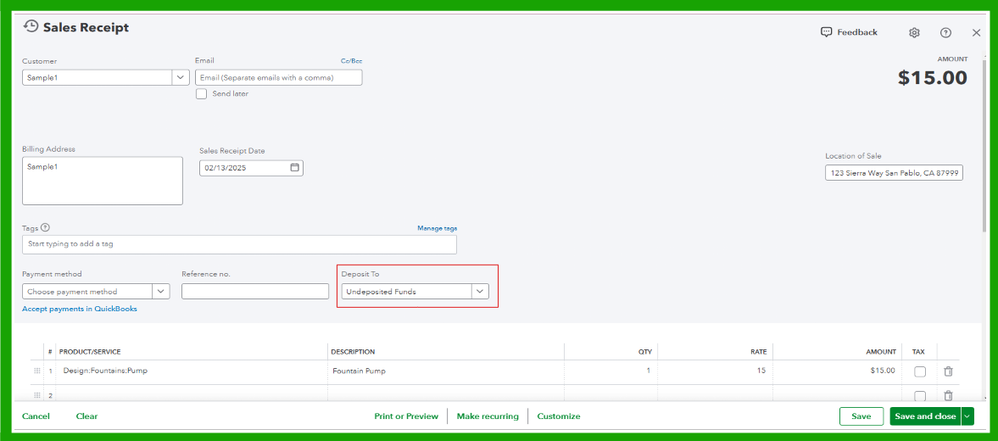This screenshot has width=998, height=441.
Task: Click the Location of Sale field
Action: pyautogui.click(x=894, y=173)
